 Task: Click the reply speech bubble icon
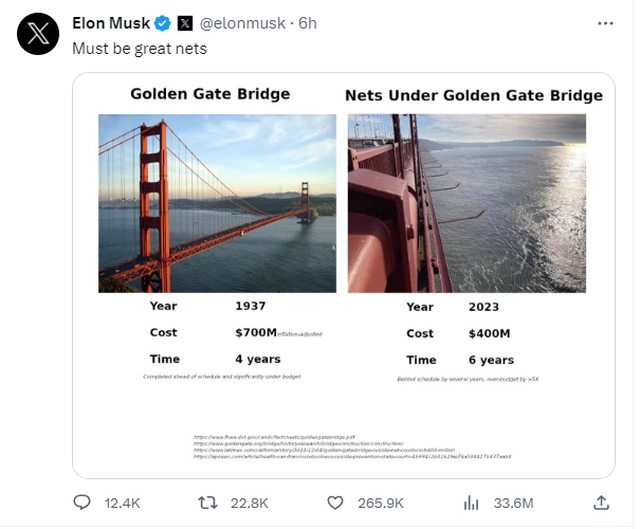click(82, 502)
